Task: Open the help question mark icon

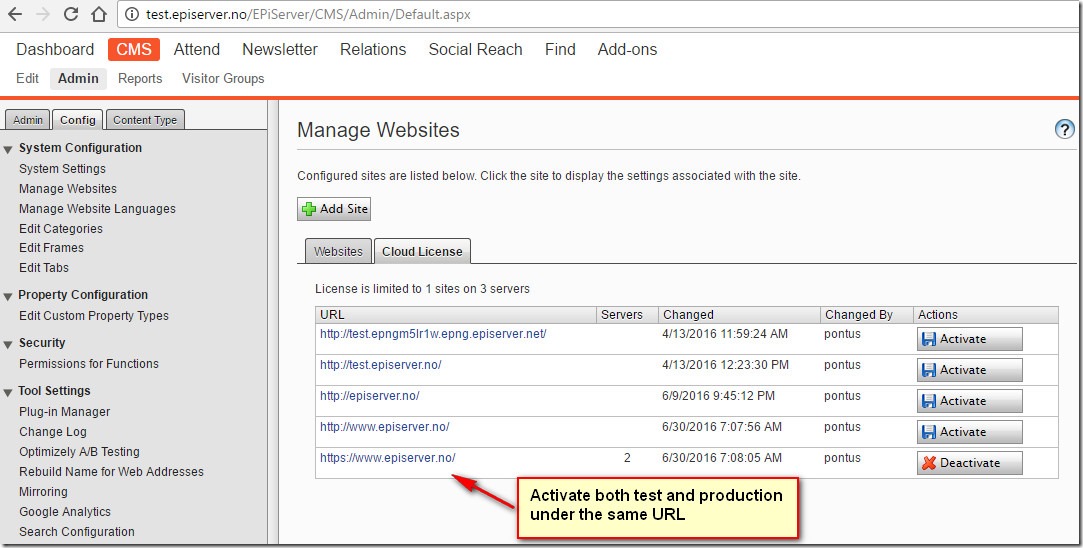Action: (1064, 129)
